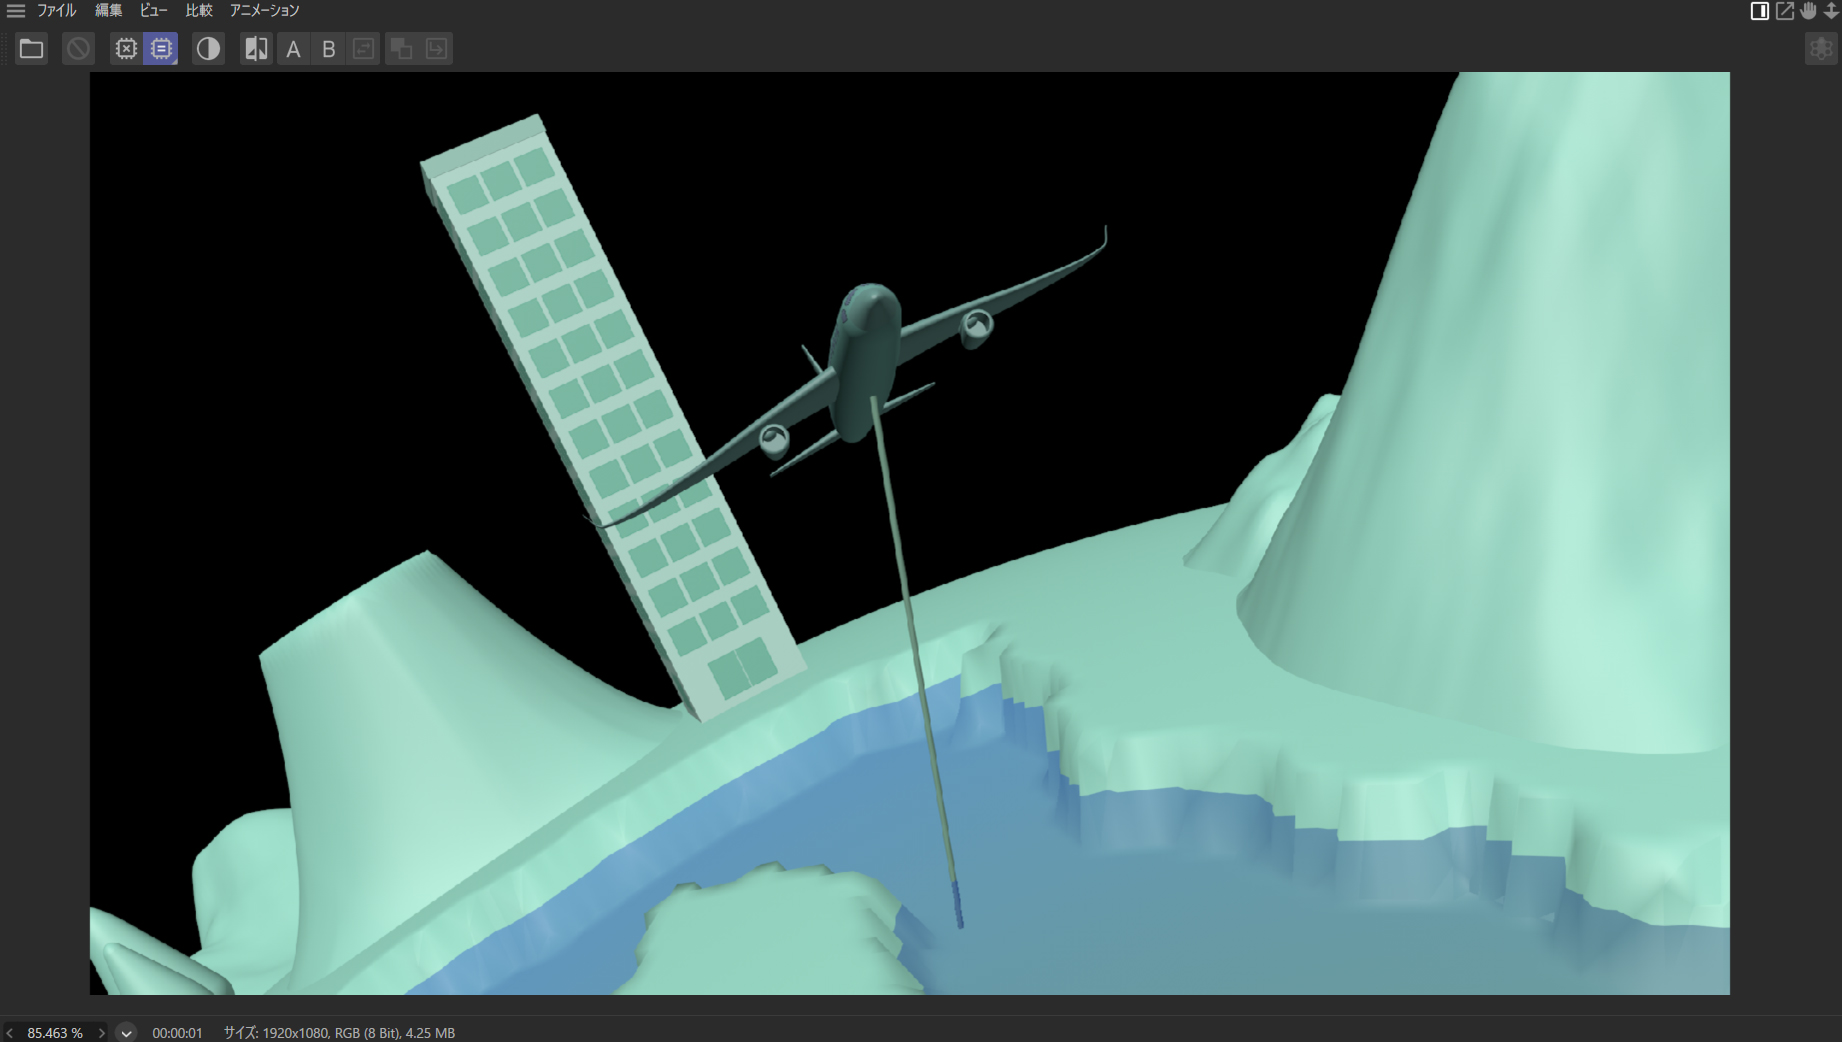Toggle the half-circle filter icon

(208, 49)
